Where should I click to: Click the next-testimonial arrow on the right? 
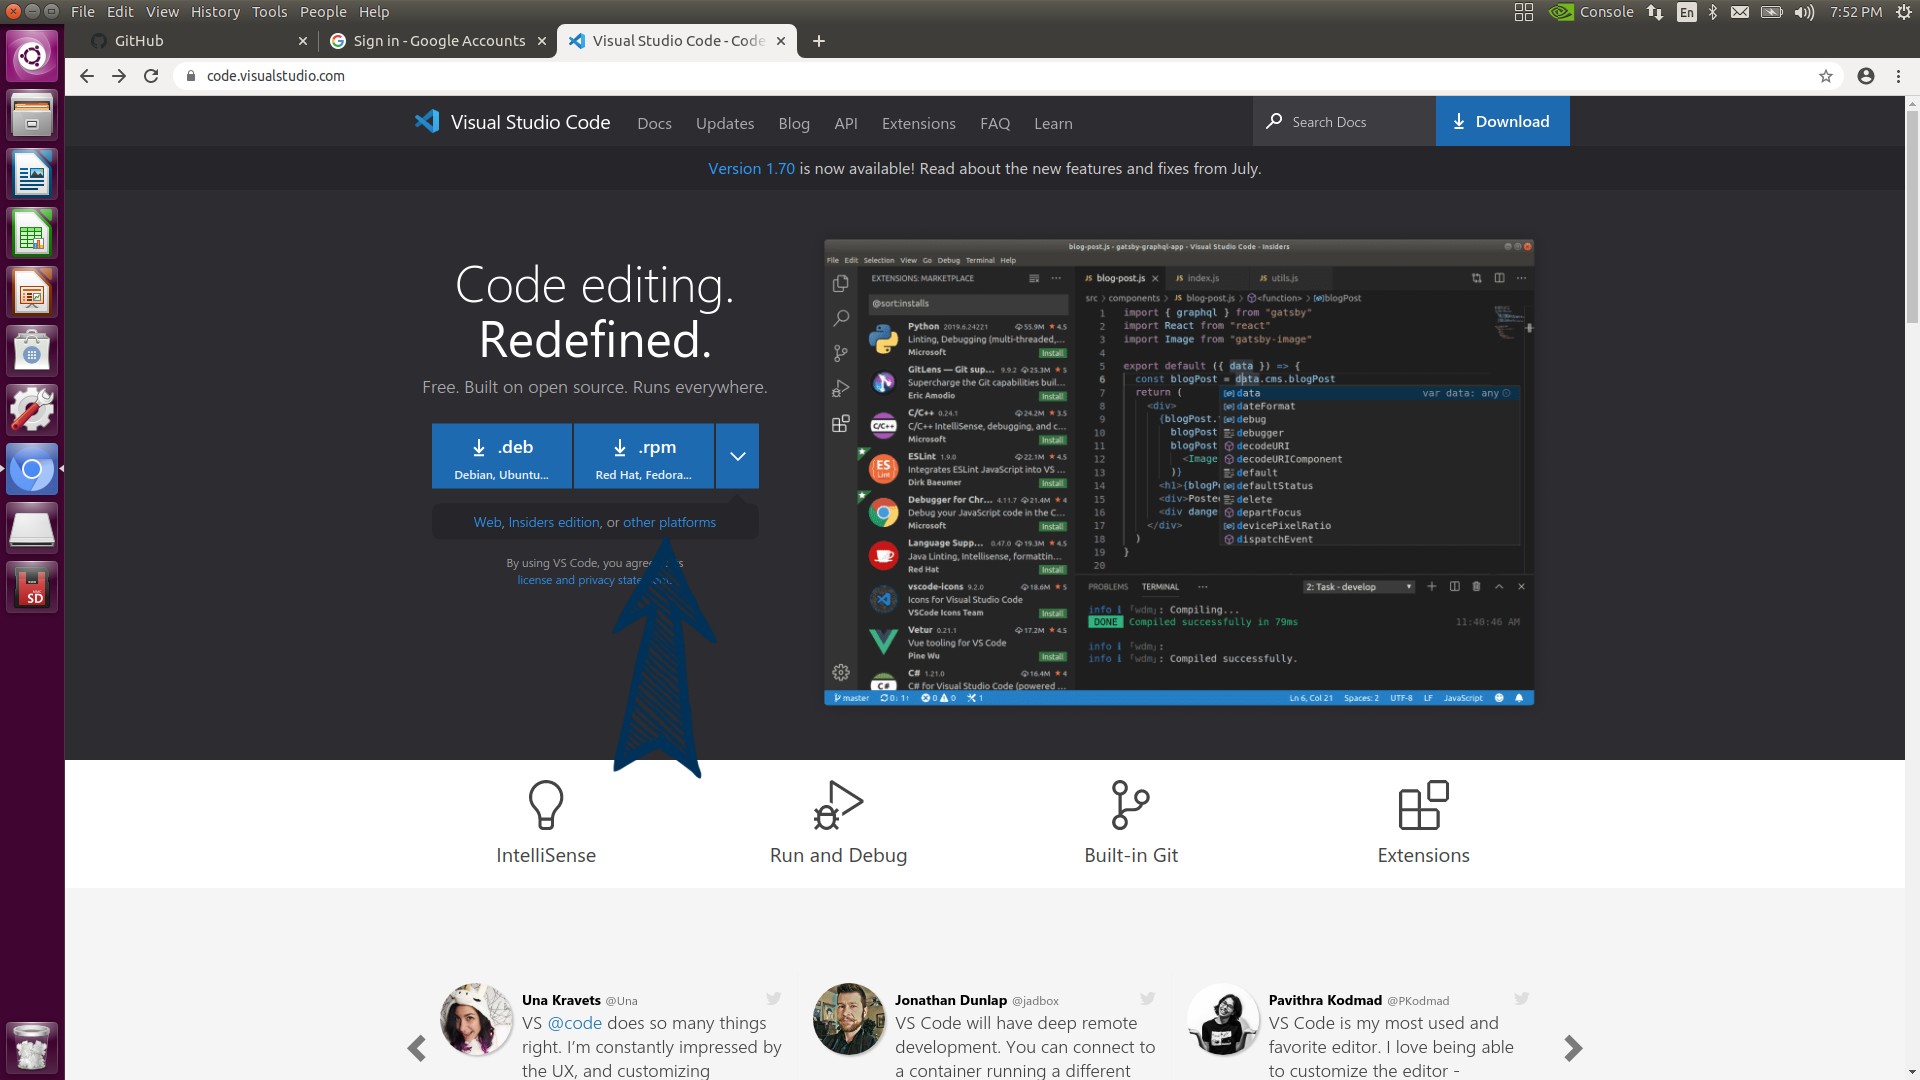point(1573,1048)
